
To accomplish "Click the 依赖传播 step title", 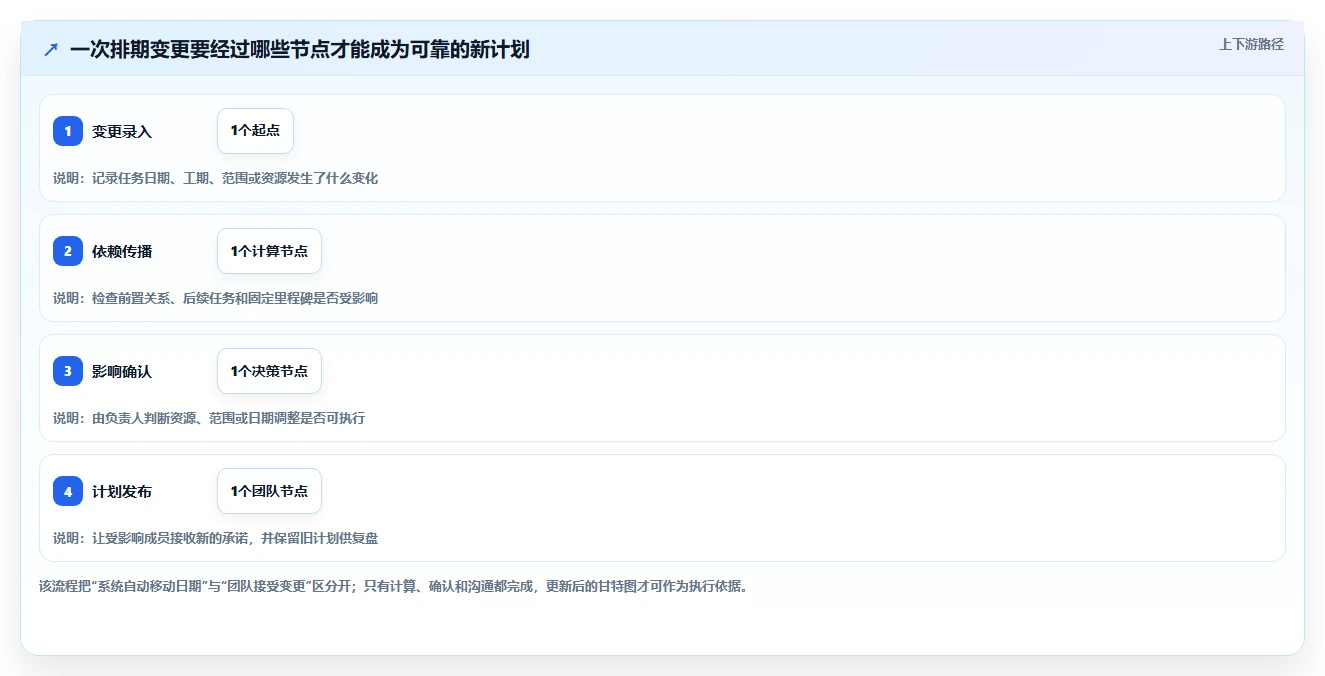I will pyautogui.click(x=122, y=251).
